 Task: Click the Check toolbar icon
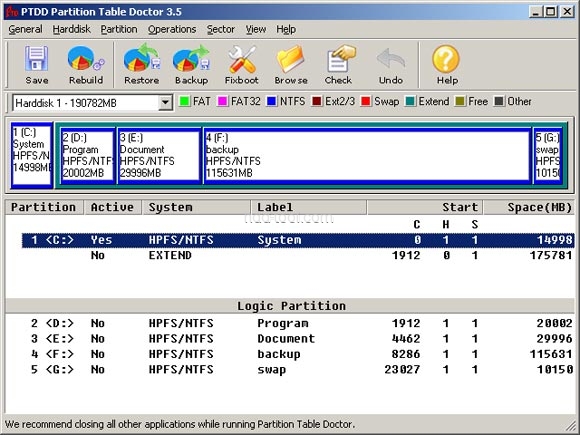click(340, 58)
